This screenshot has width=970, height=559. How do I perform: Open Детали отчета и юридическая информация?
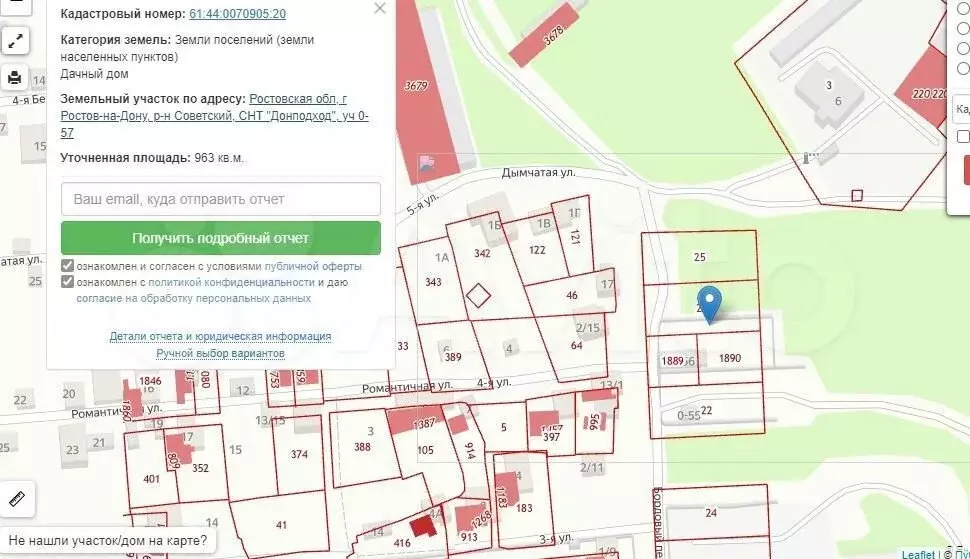[220, 336]
